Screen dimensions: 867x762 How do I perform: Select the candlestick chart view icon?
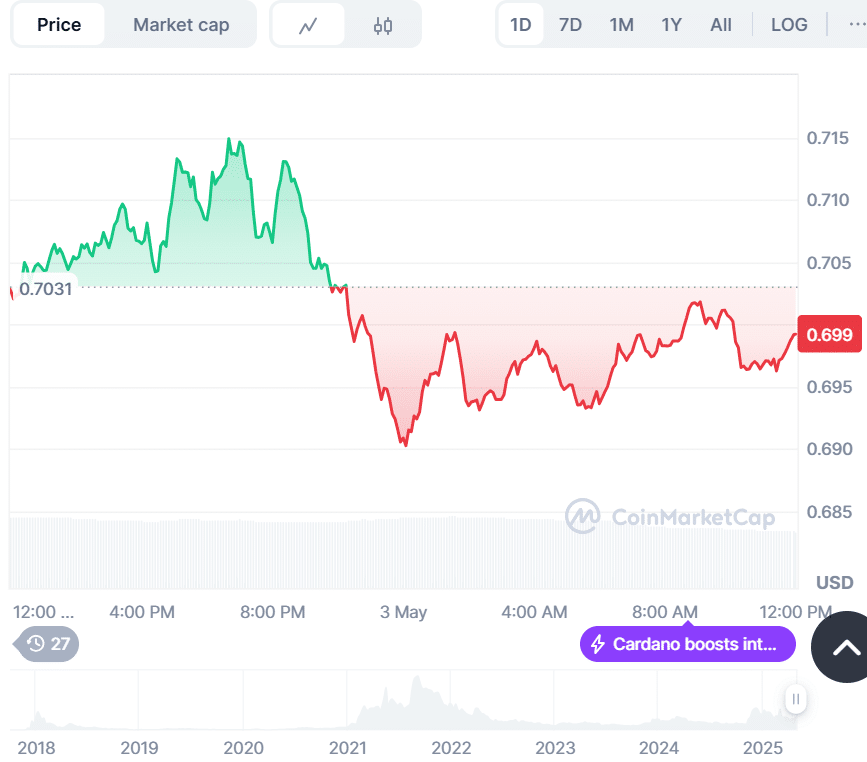[x=383, y=25]
